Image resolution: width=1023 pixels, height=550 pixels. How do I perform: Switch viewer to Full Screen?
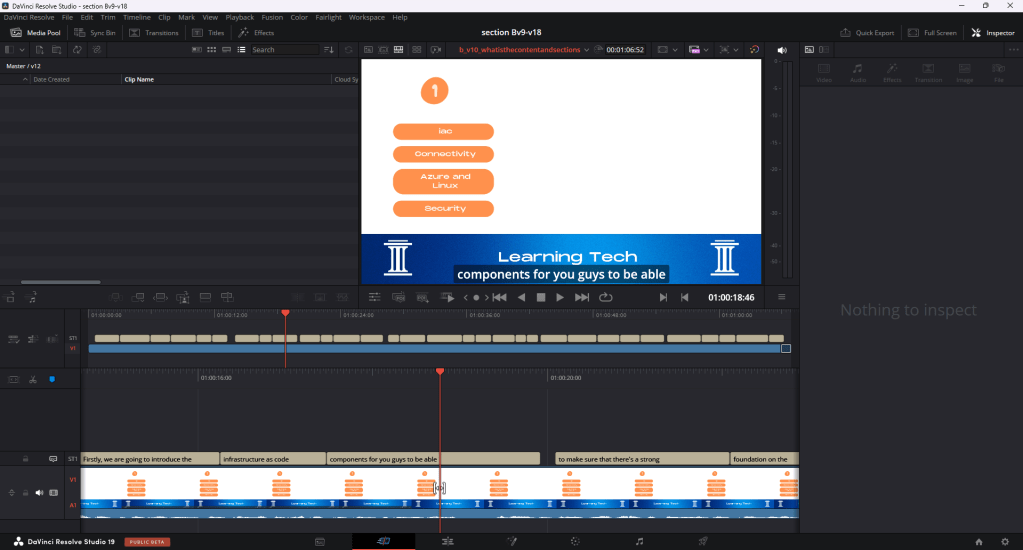932,33
